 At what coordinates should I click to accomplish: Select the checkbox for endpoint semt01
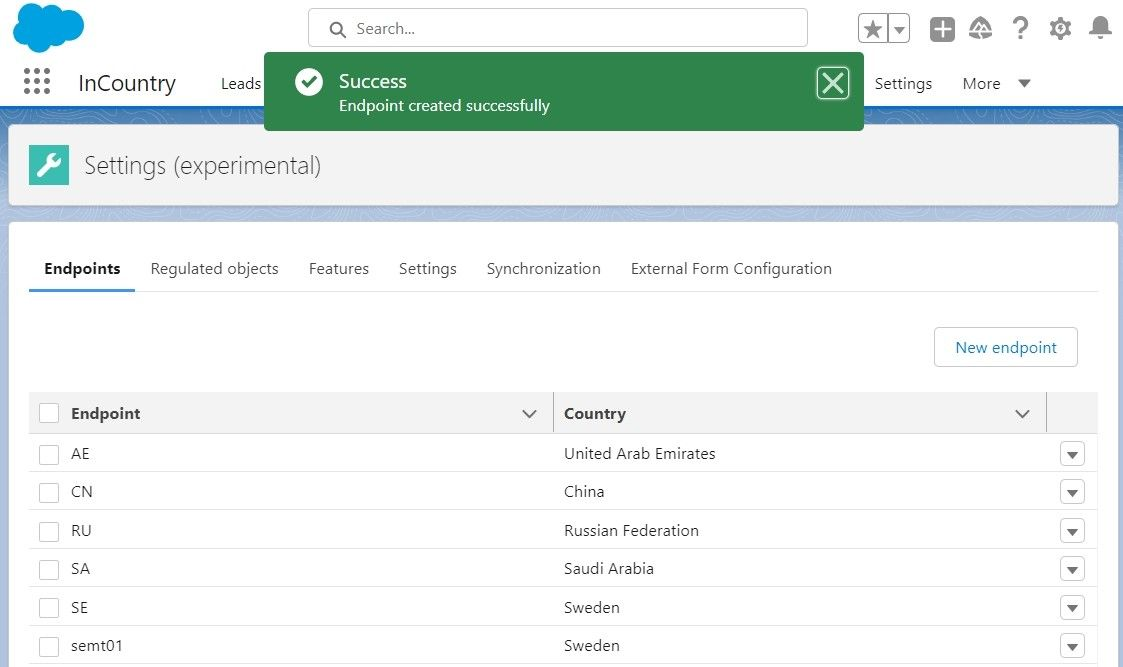click(47, 646)
